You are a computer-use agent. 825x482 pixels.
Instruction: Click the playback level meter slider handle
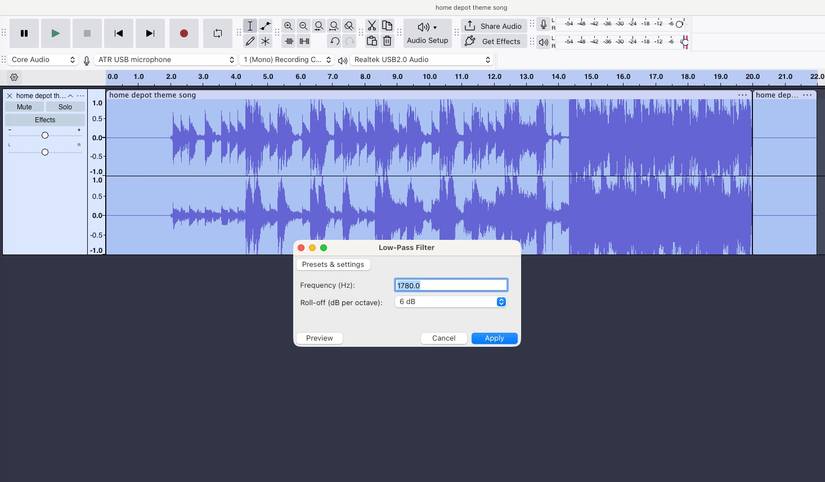685,42
